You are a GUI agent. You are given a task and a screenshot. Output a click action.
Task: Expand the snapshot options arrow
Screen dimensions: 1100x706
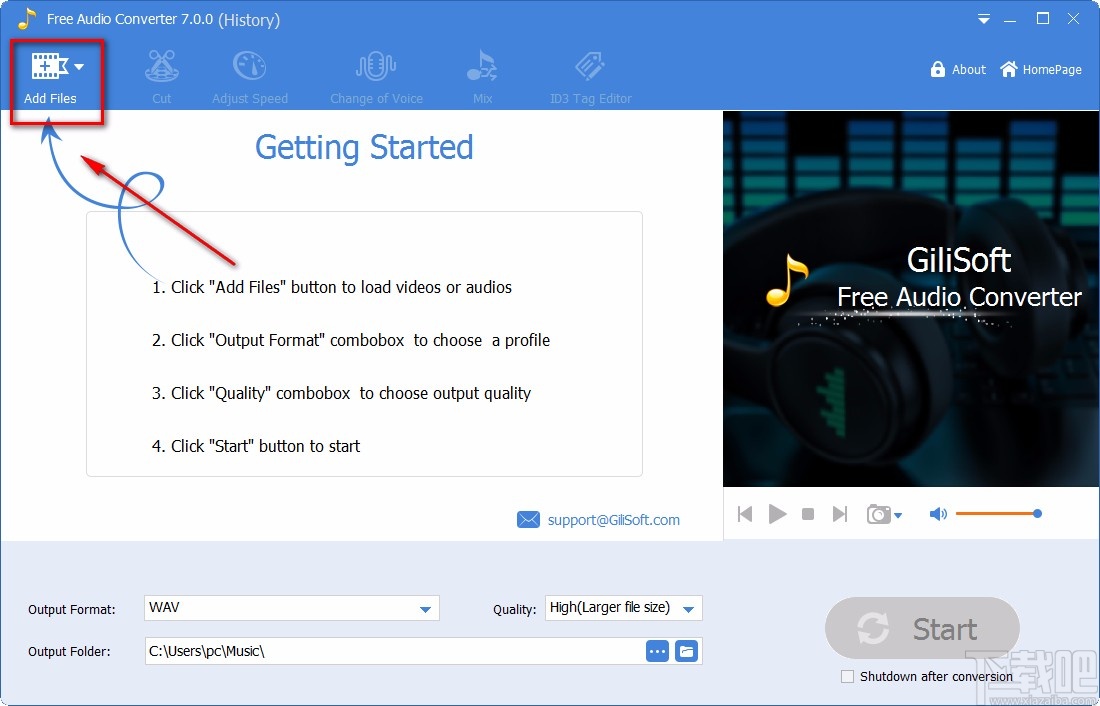click(898, 516)
